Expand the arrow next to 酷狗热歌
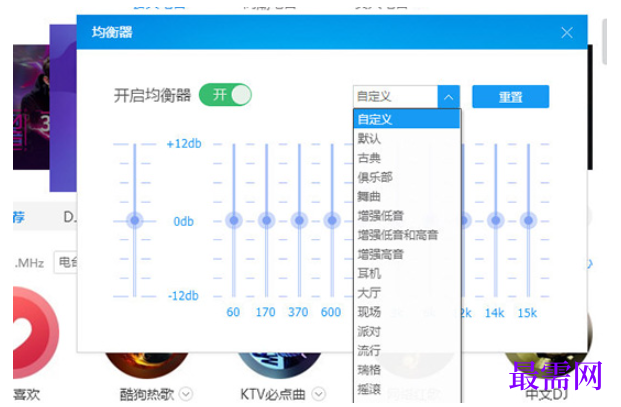 [x=186, y=394]
